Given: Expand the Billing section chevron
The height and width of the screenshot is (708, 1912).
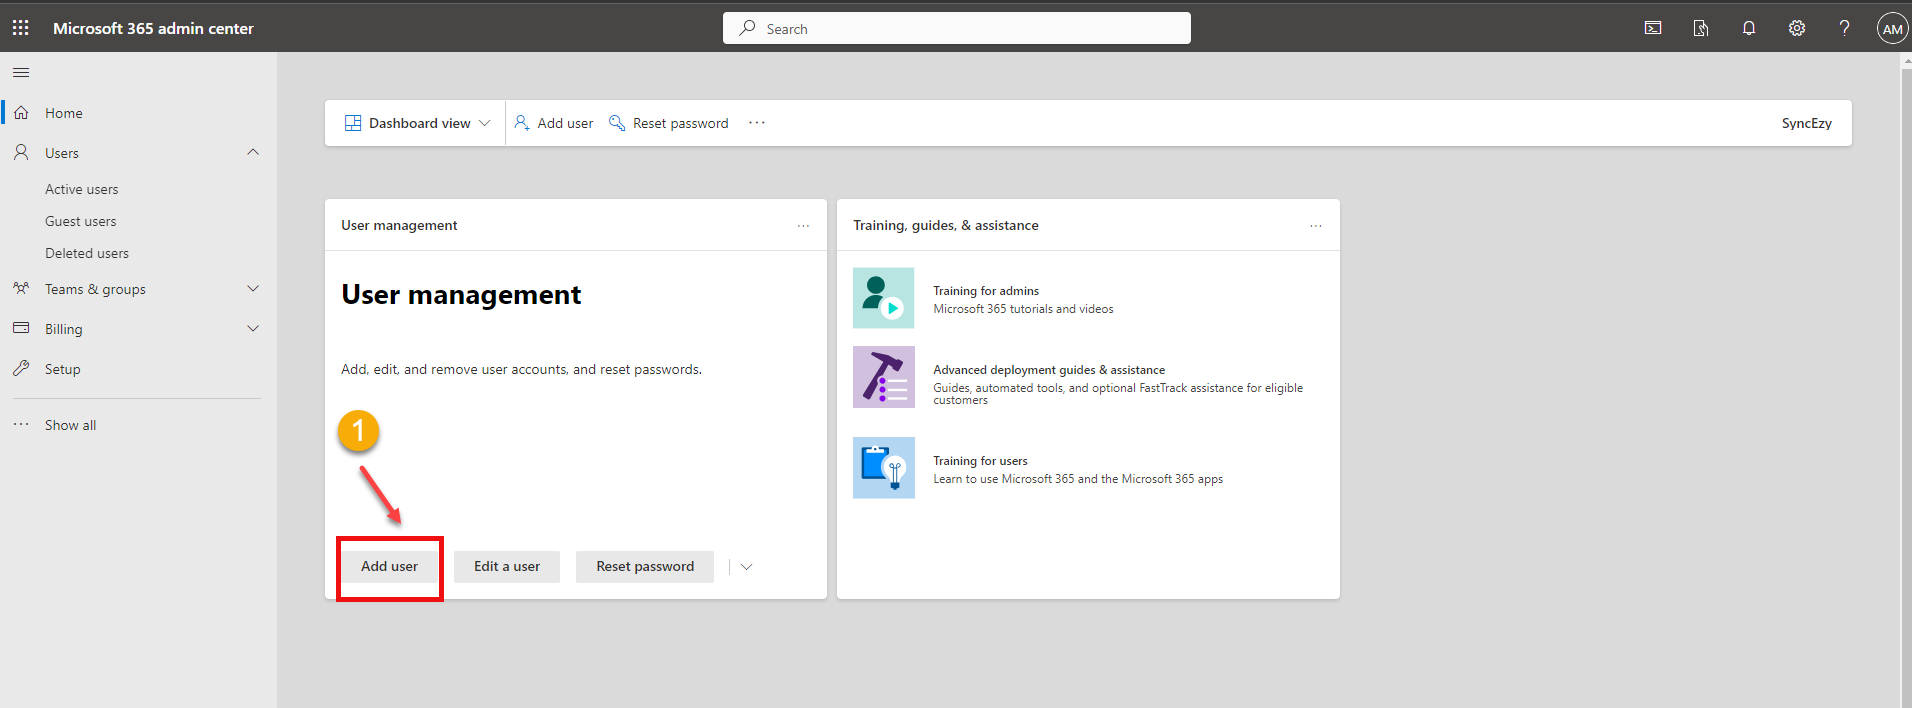Looking at the screenshot, I should (253, 328).
